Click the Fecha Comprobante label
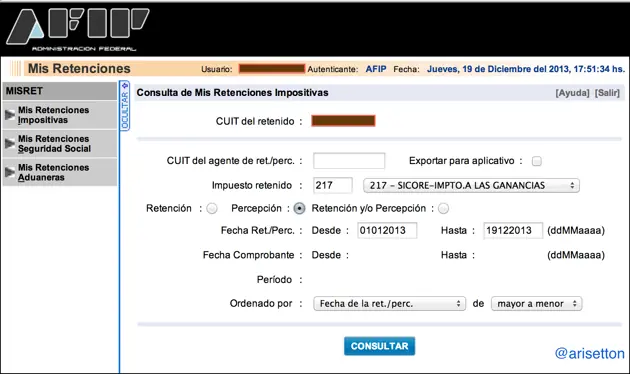Image resolution: width=630 pixels, height=374 pixels. (x=248, y=255)
